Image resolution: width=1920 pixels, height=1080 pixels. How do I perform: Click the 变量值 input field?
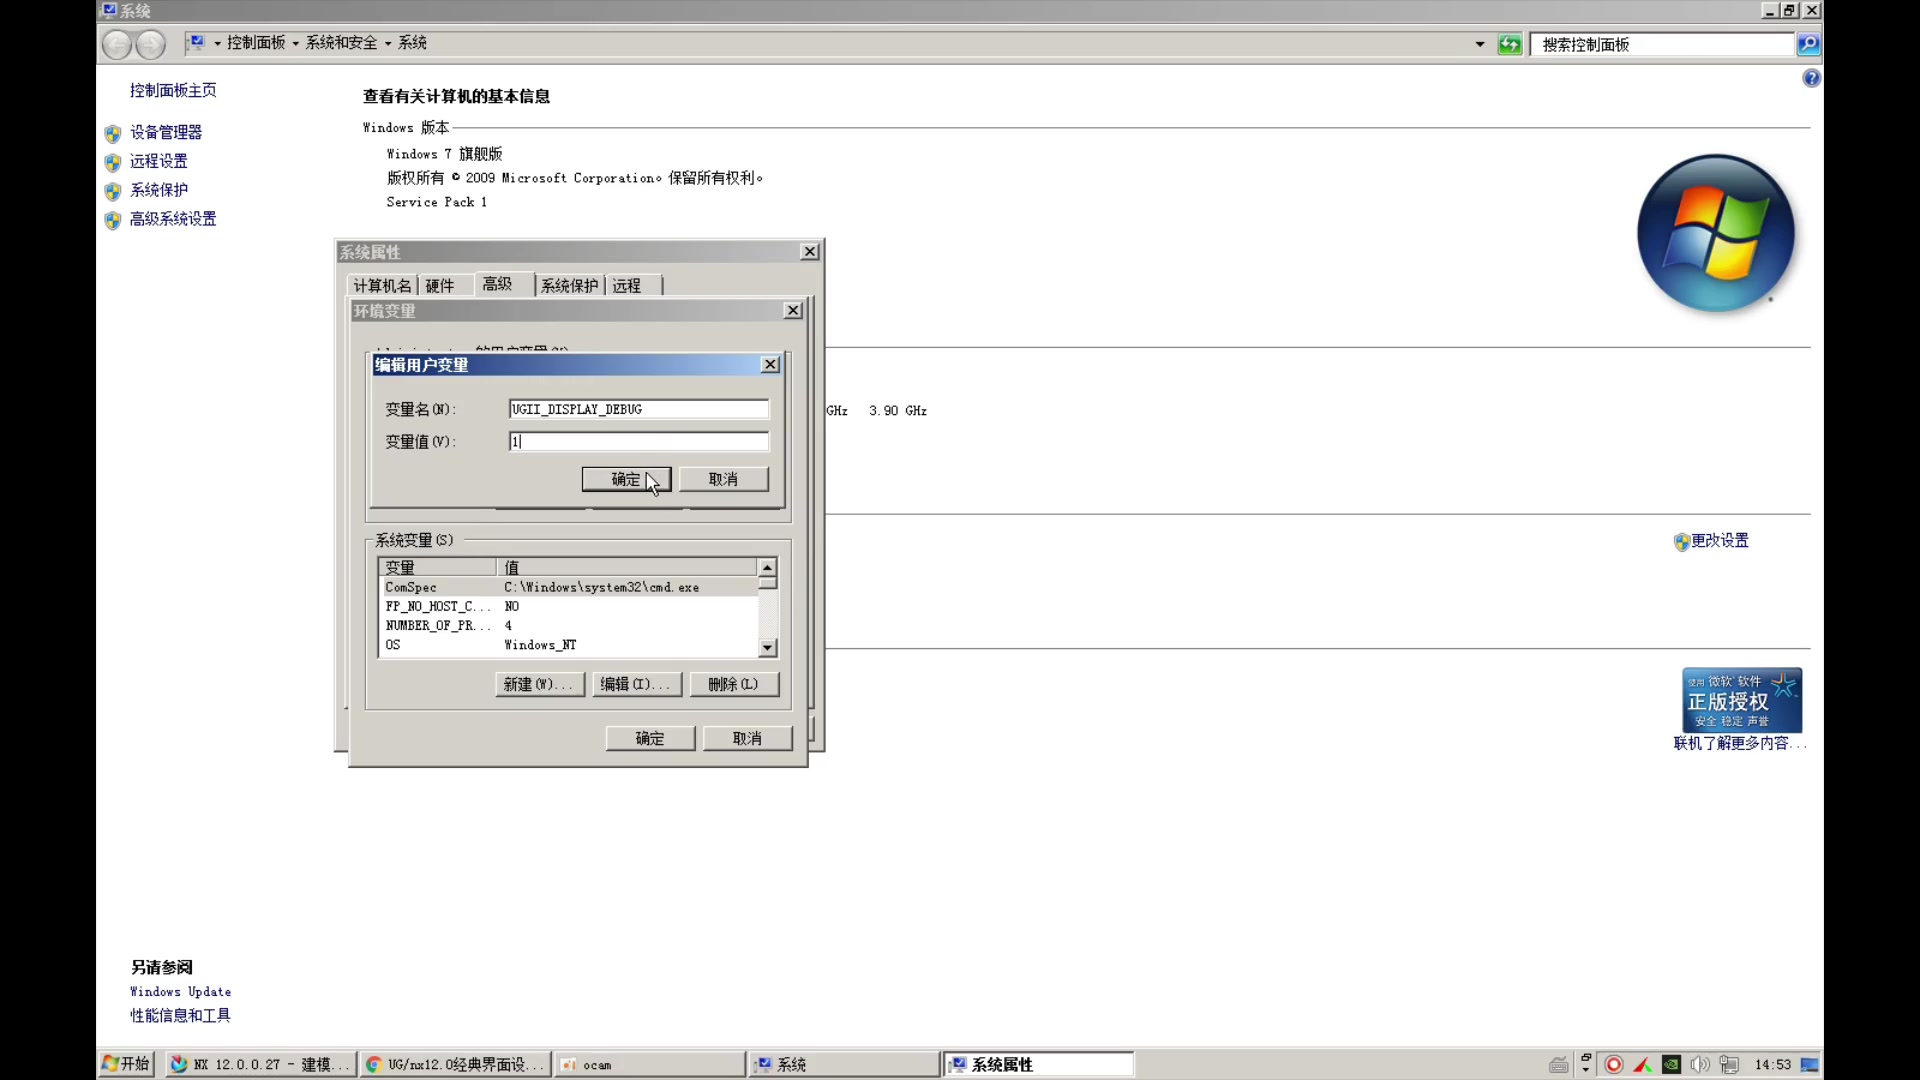click(x=639, y=441)
